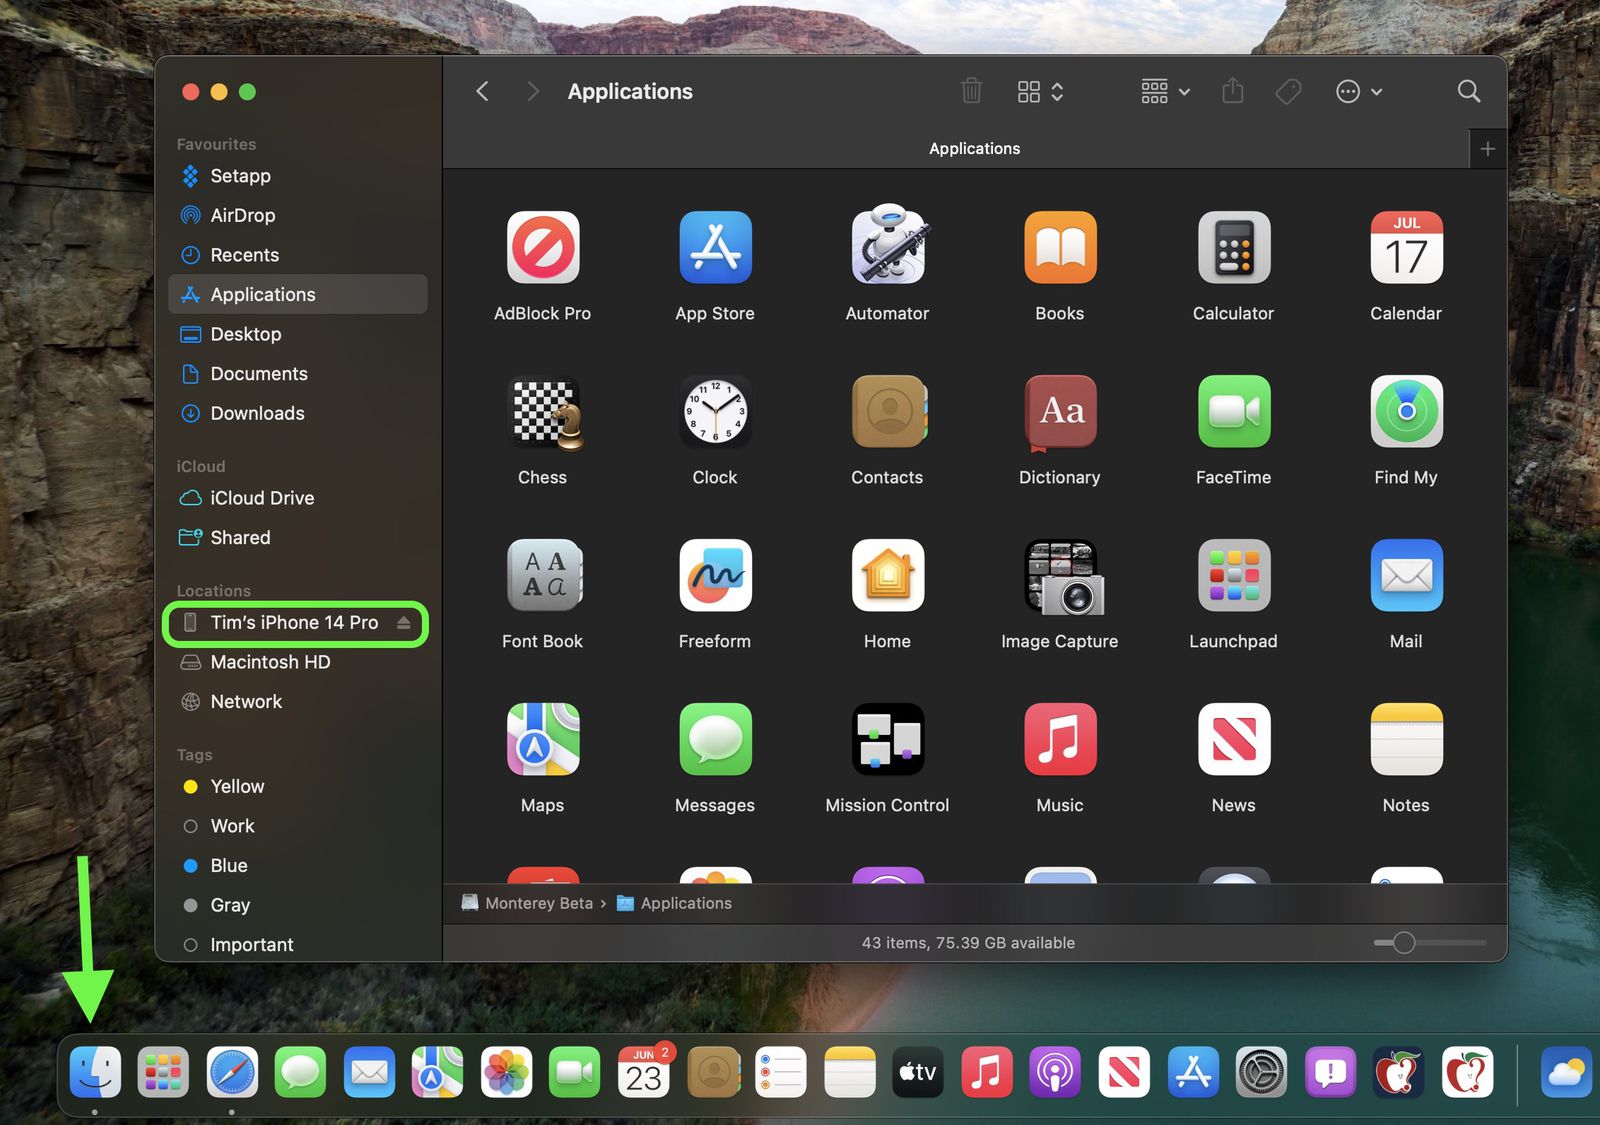Open Podcasts from the Dock
This screenshot has width=1600, height=1125.
[1055, 1072]
